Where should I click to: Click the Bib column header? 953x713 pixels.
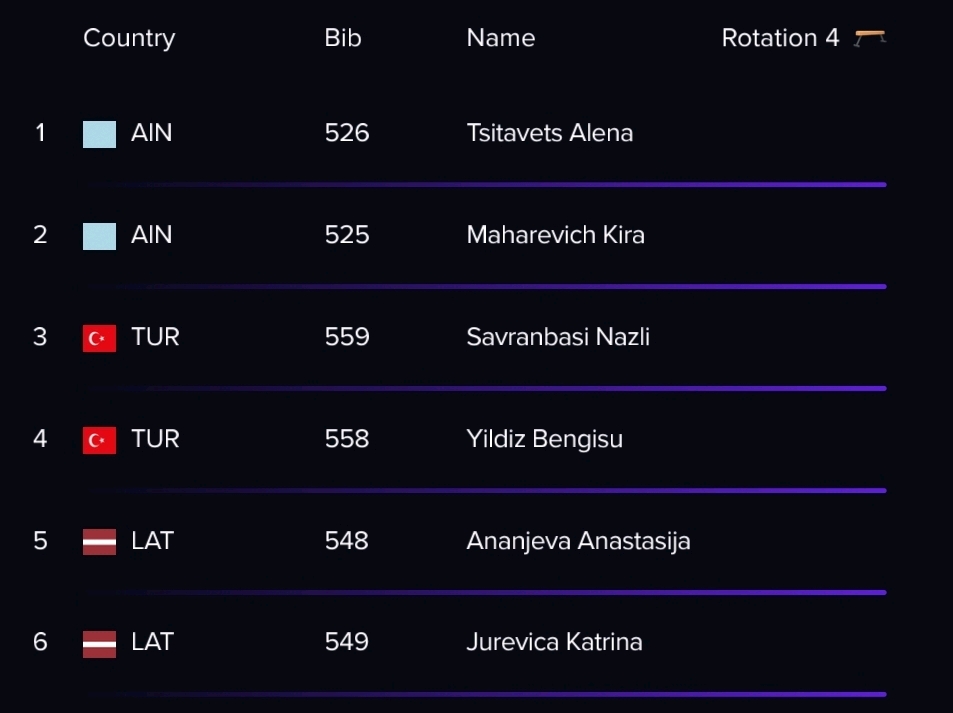coord(343,38)
